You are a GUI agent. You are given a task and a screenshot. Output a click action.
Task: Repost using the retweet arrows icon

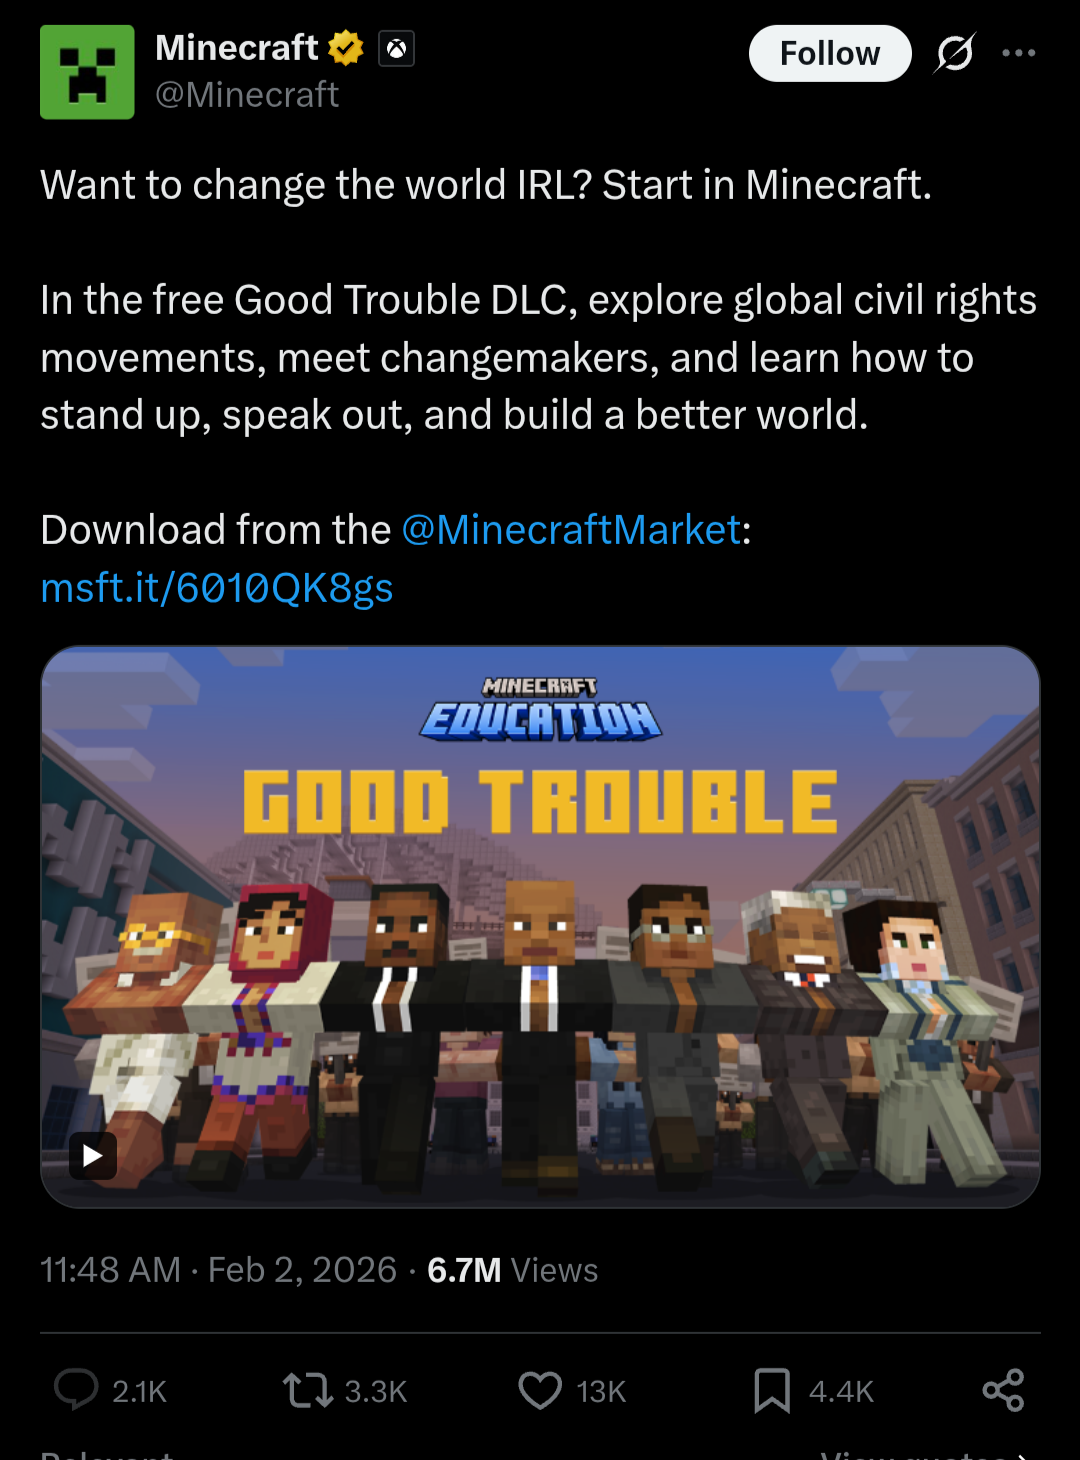tap(308, 1390)
